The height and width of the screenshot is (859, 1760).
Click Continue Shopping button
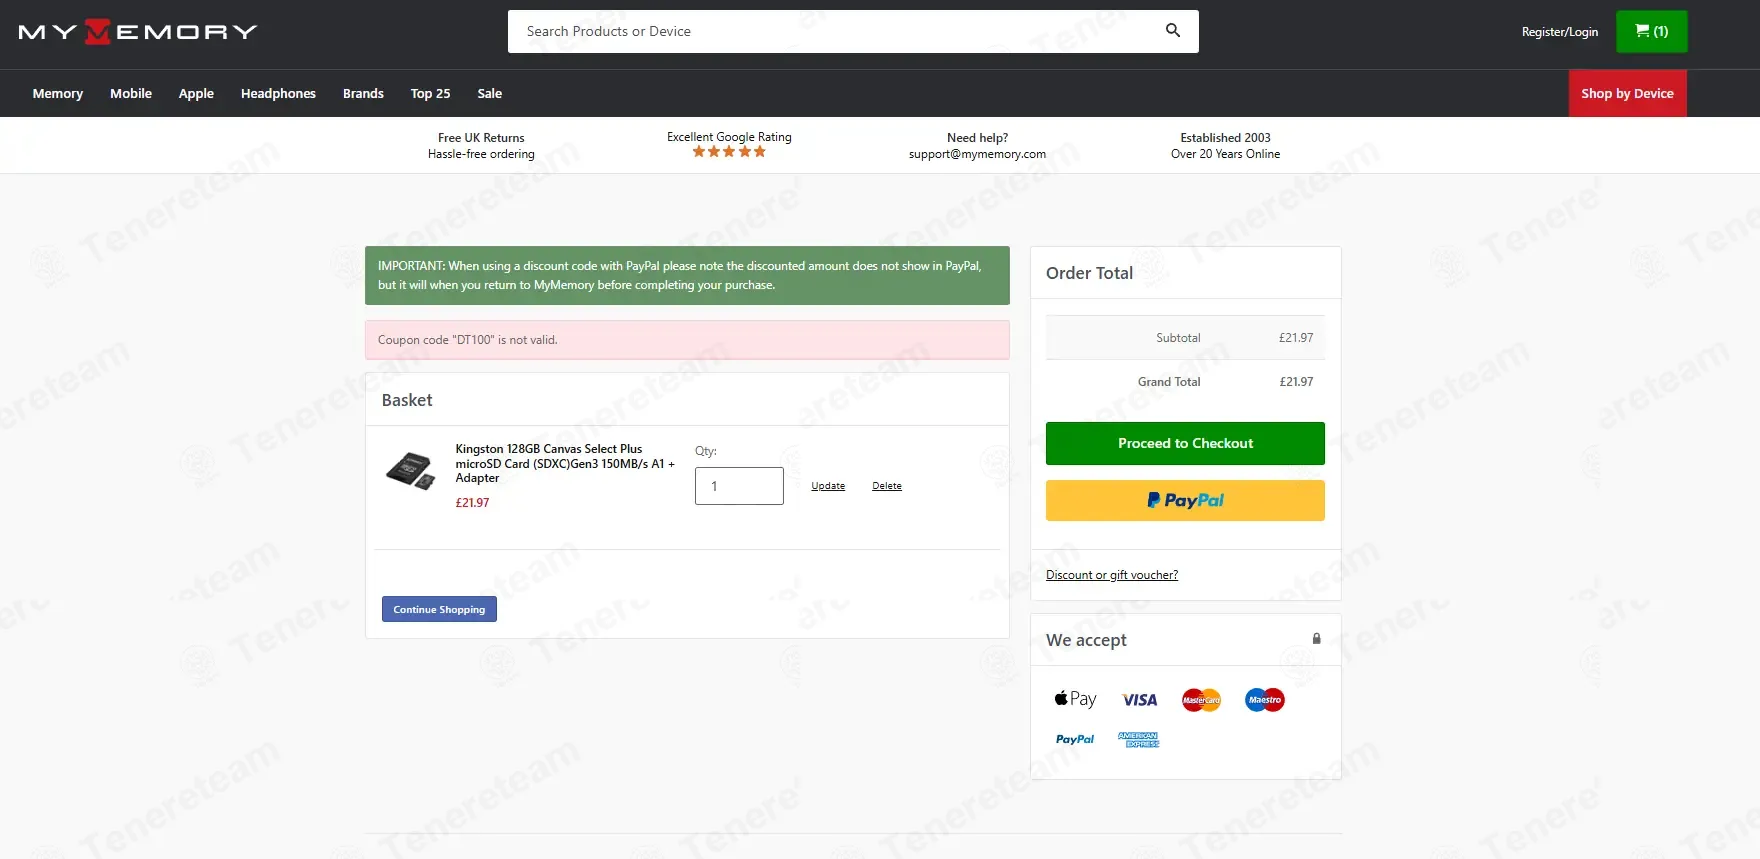(x=439, y=609)
